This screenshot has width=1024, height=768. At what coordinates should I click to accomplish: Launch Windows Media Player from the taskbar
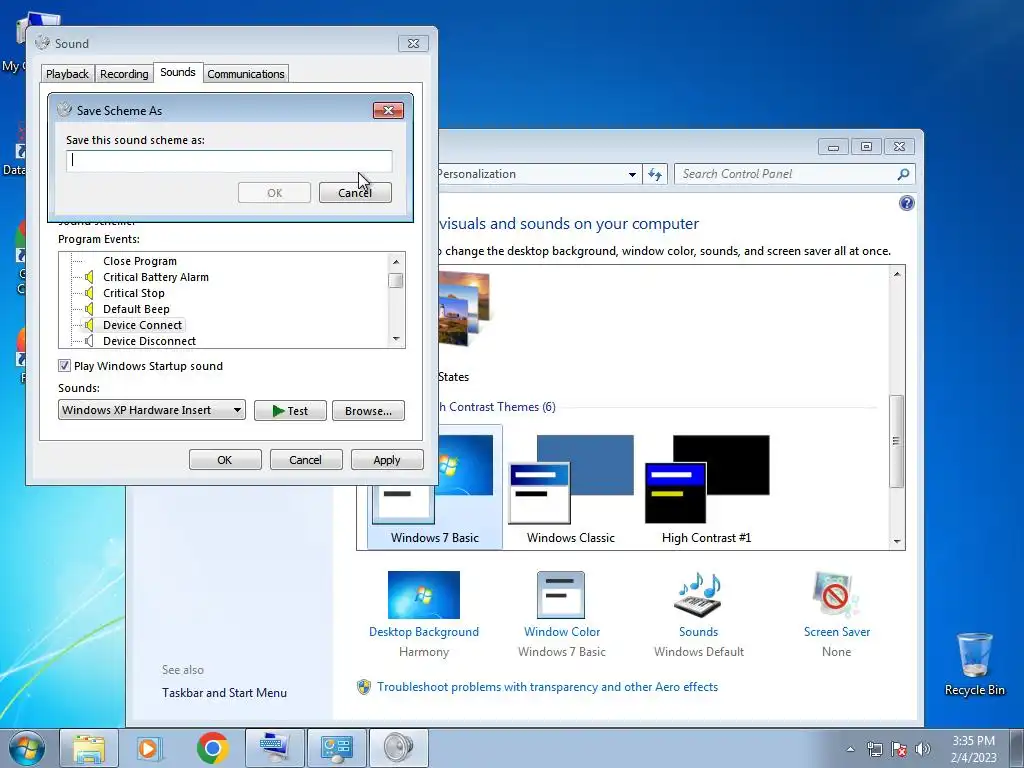pos(149,748)
